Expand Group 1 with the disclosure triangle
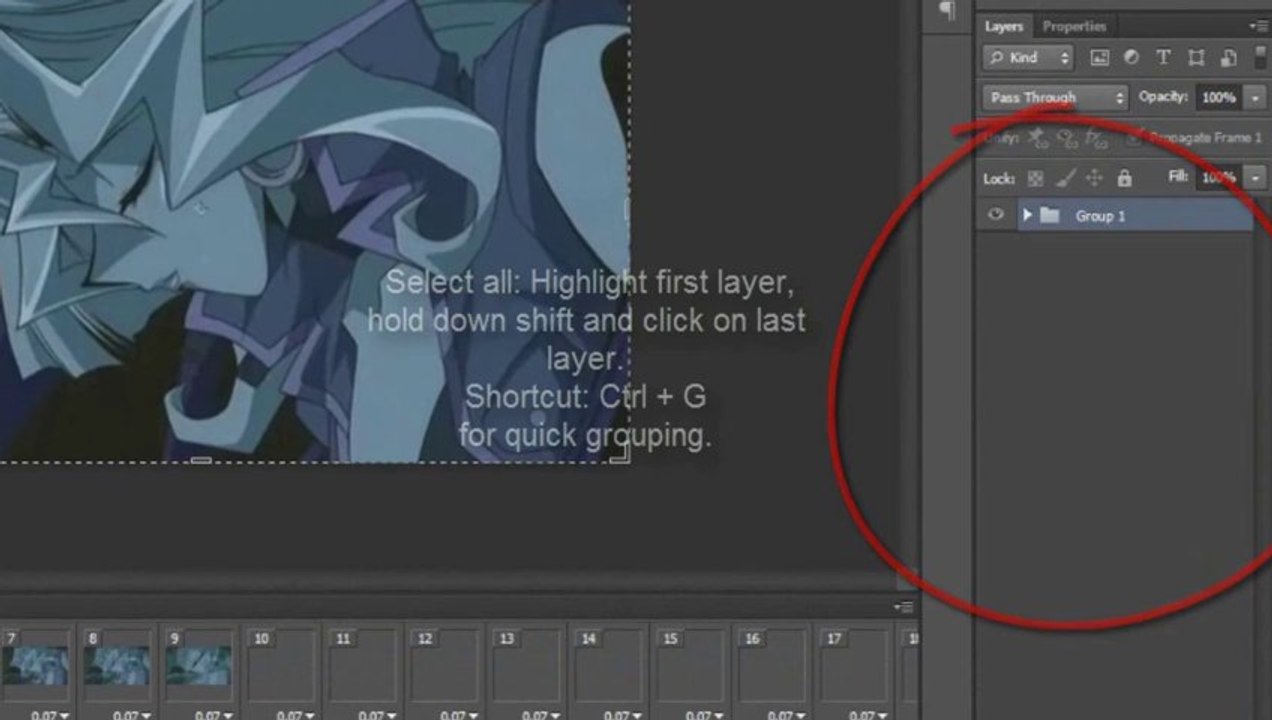 click(x=1027, y=215)
